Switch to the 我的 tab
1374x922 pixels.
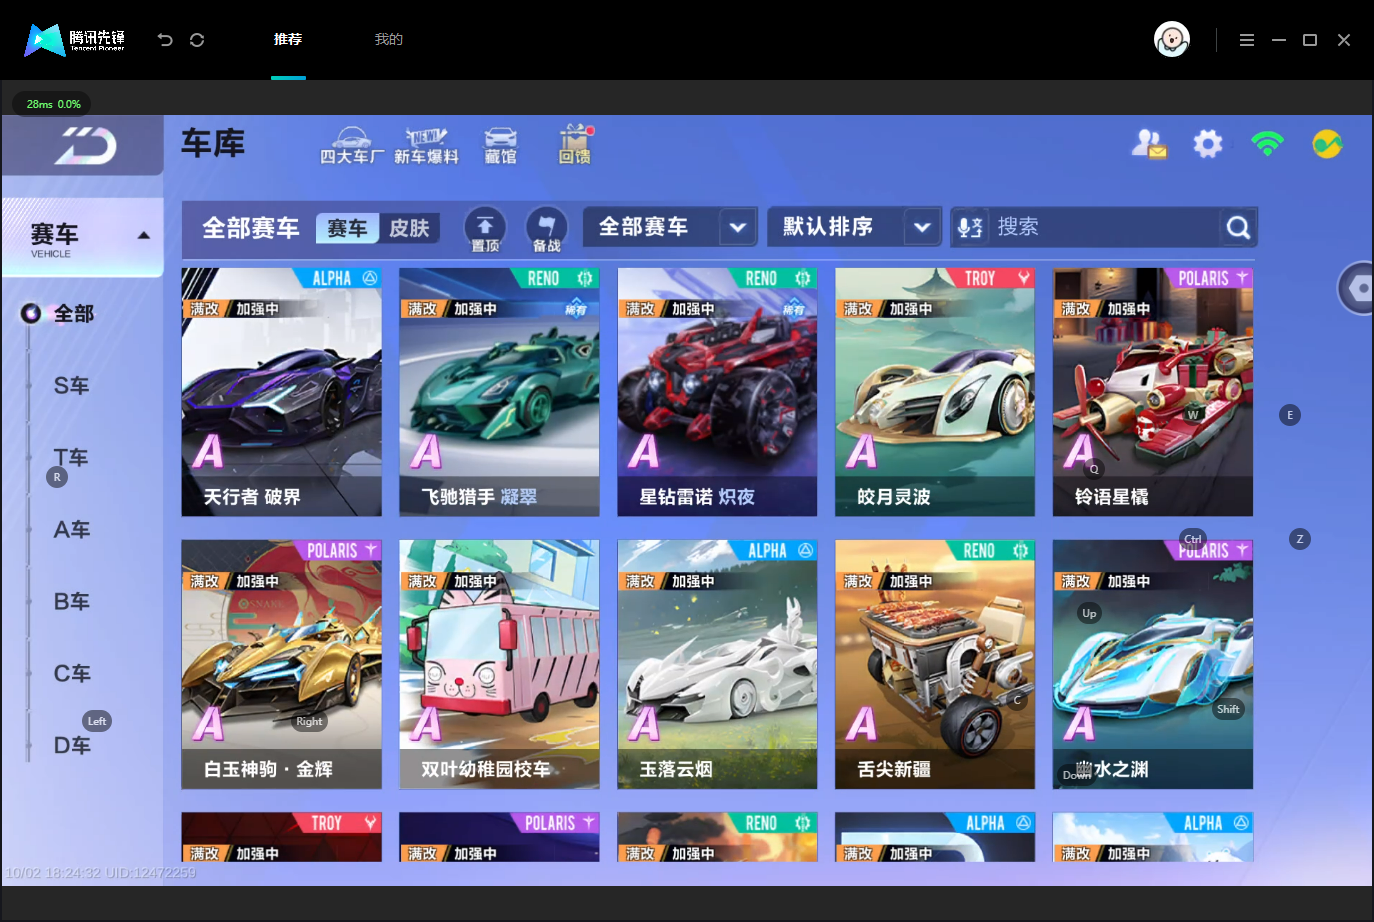389,39
